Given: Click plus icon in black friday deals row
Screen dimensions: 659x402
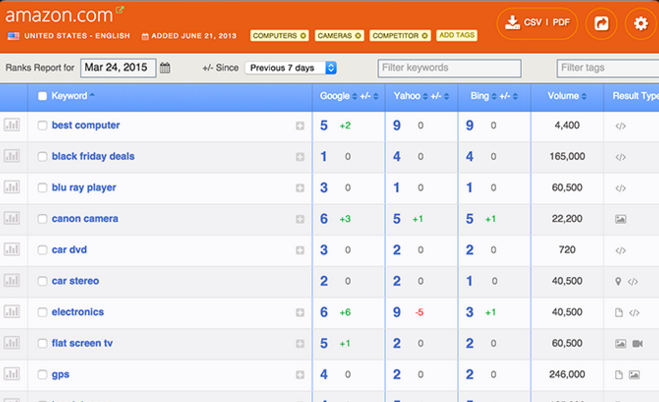Looking at the screenshot, I should (x=300, y=157).
